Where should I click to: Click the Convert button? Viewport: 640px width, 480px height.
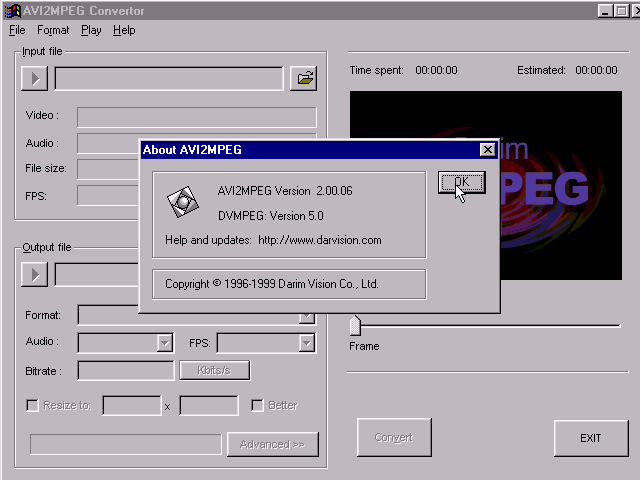(x=394, y=437)
